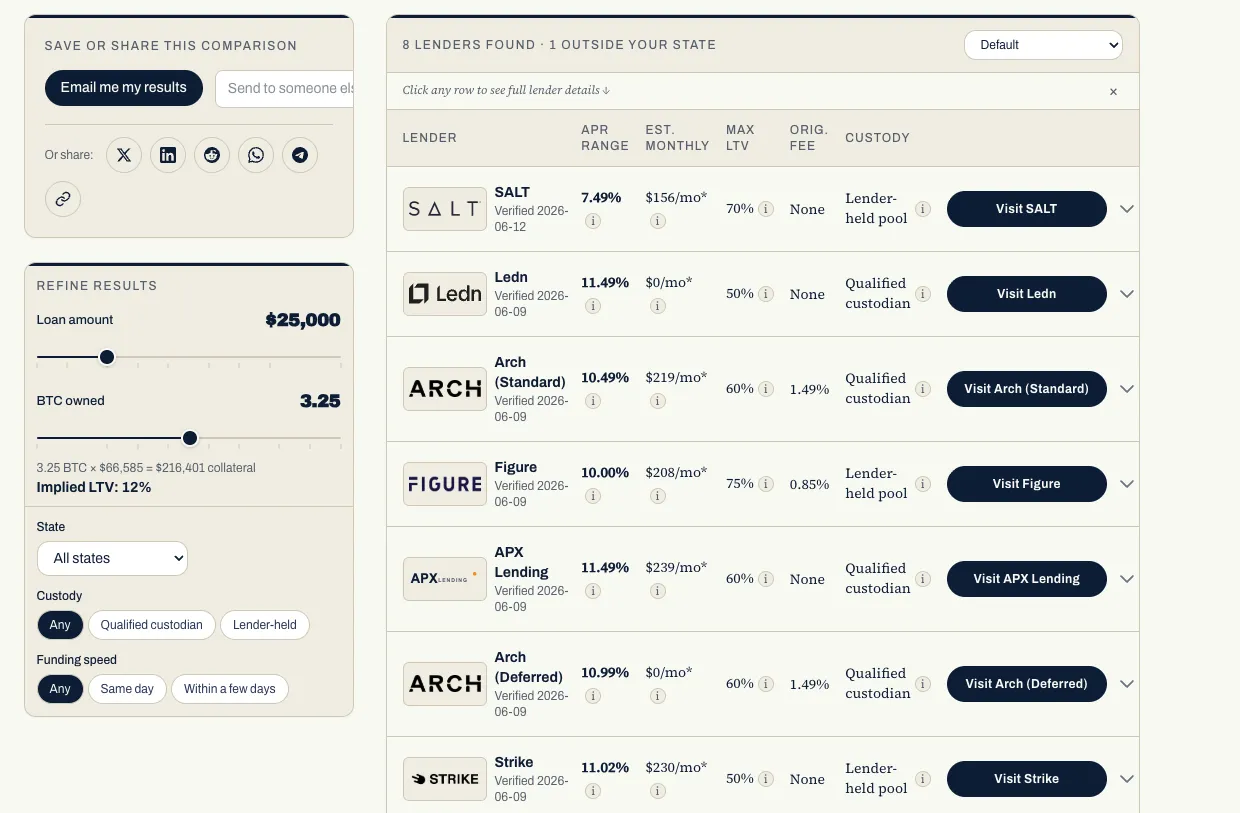Click the APR RANGE column header
The width and height of the screenshot is (1240, 813).
(x=605, y=138)
